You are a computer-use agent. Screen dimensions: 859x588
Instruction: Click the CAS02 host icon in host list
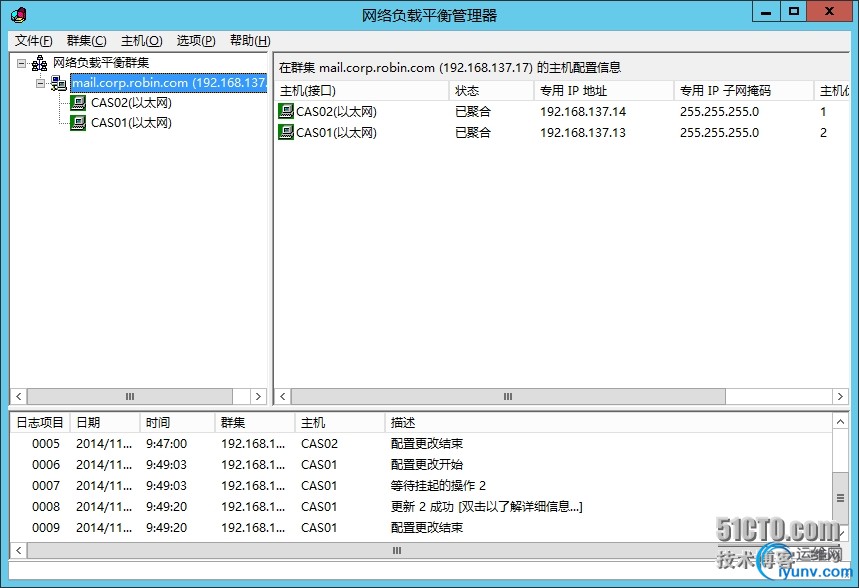pyautogui.click(x=286, y=111)
